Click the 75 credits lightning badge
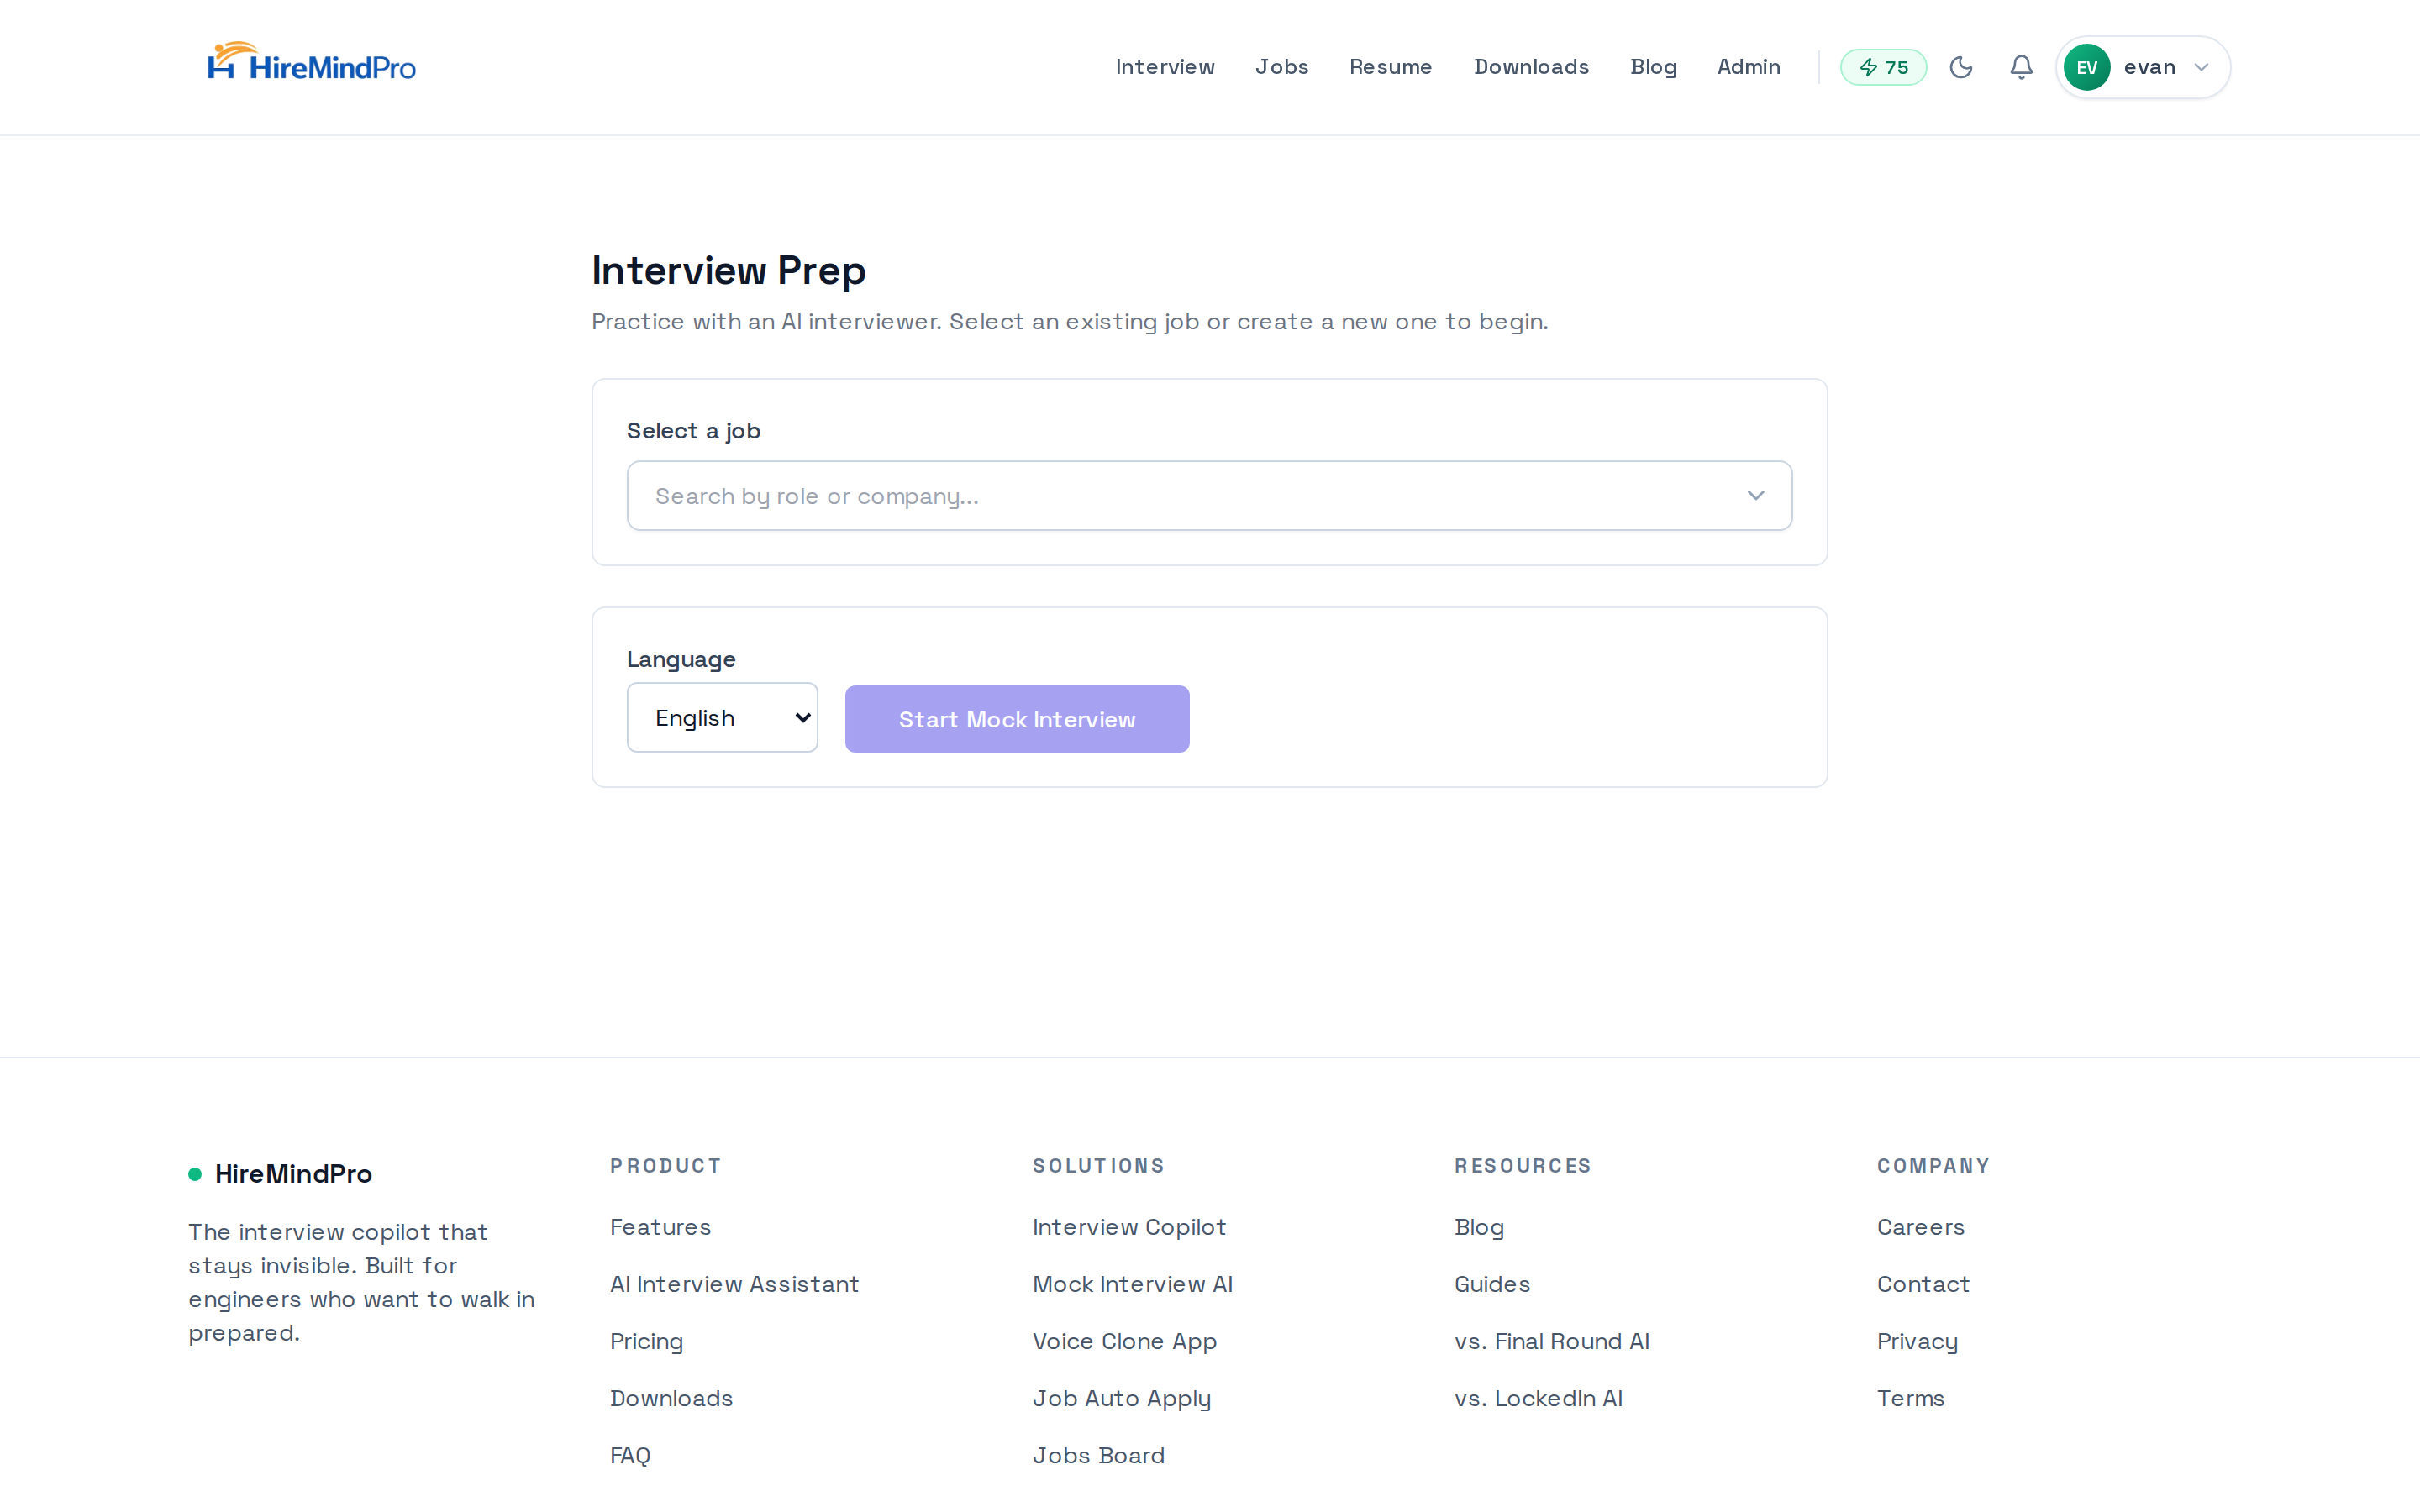 (1883, 67)
